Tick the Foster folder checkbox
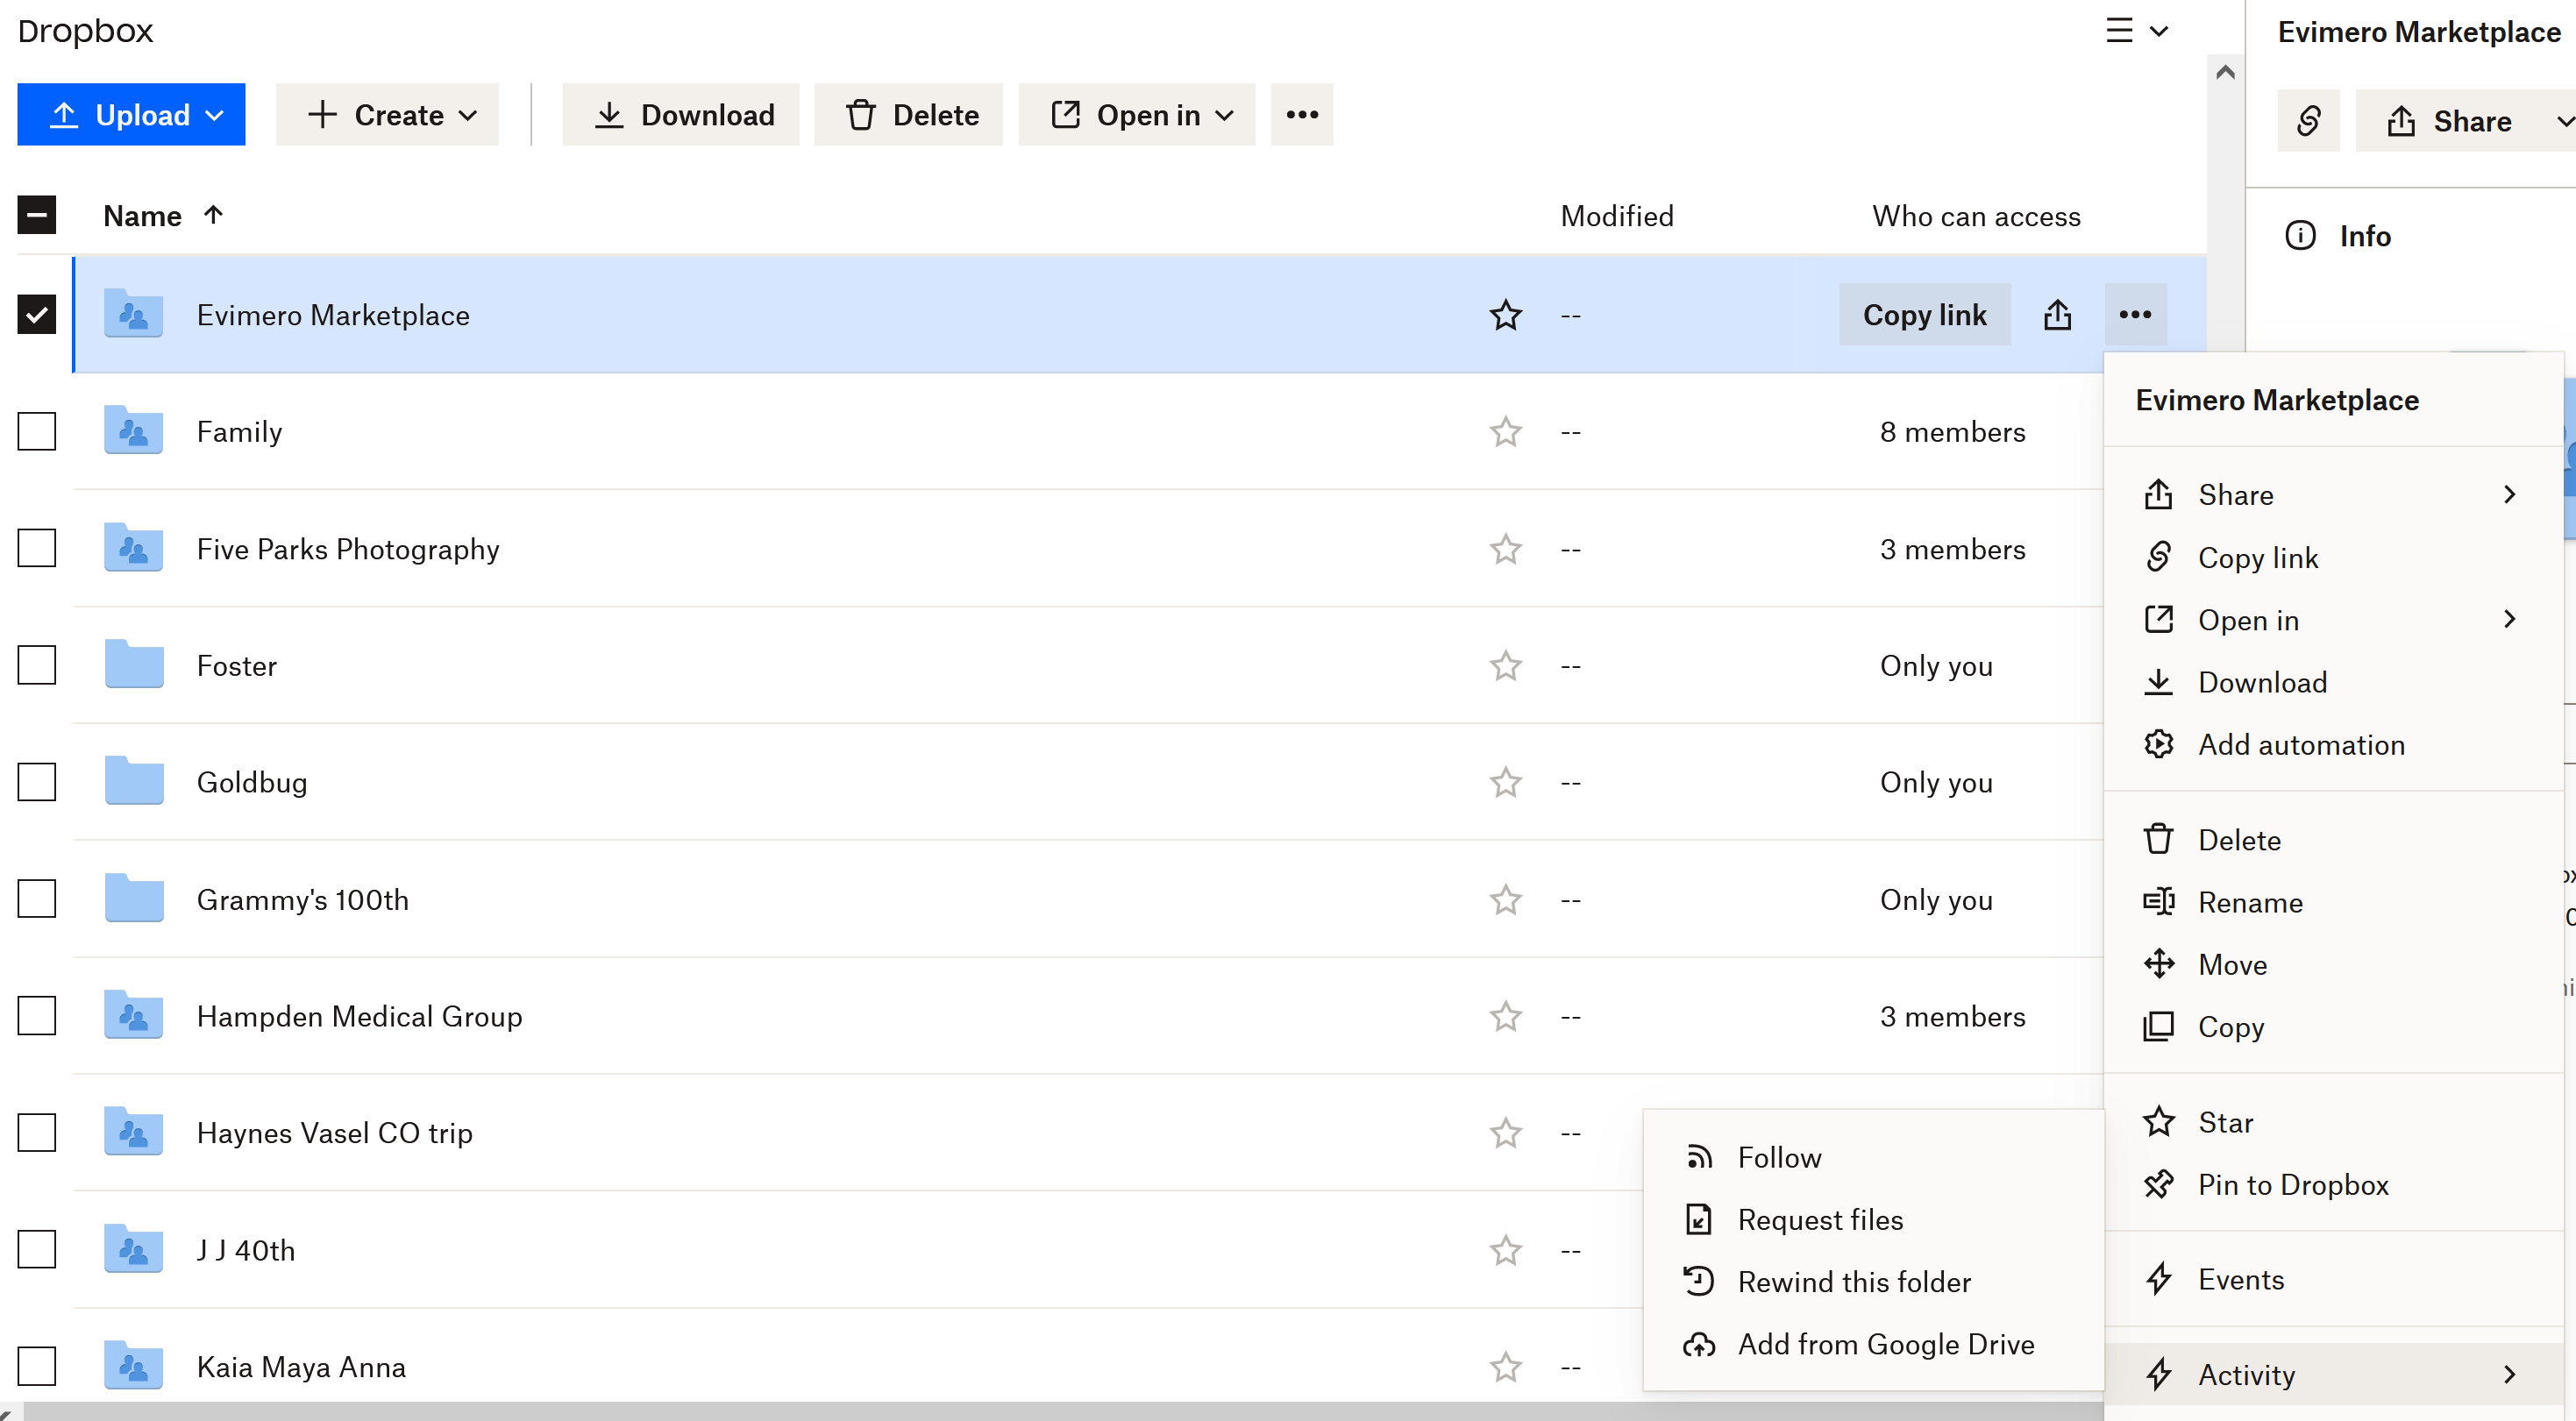The width and height of the screenshot is (2576, 1421). [x=37, y=665]
